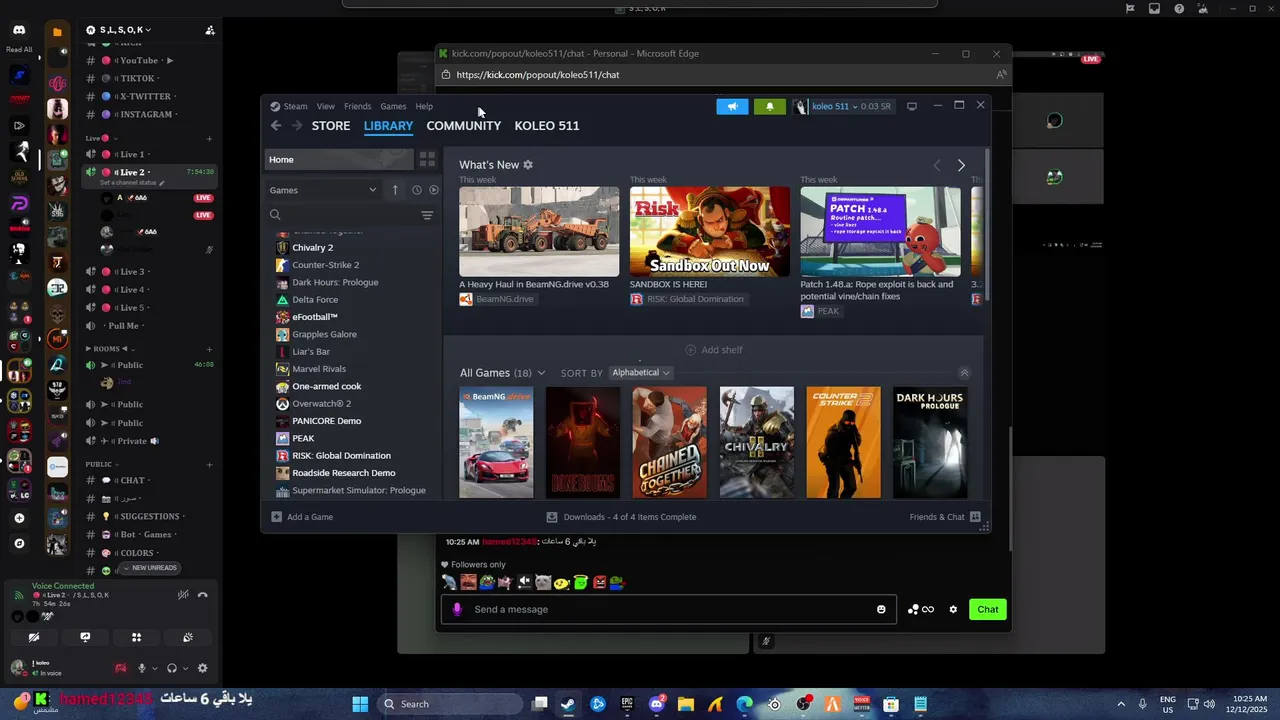Viewport: 1280px width, 720px height.
Task: Open Windows Start menu
Action: click(x=360, y=704)
